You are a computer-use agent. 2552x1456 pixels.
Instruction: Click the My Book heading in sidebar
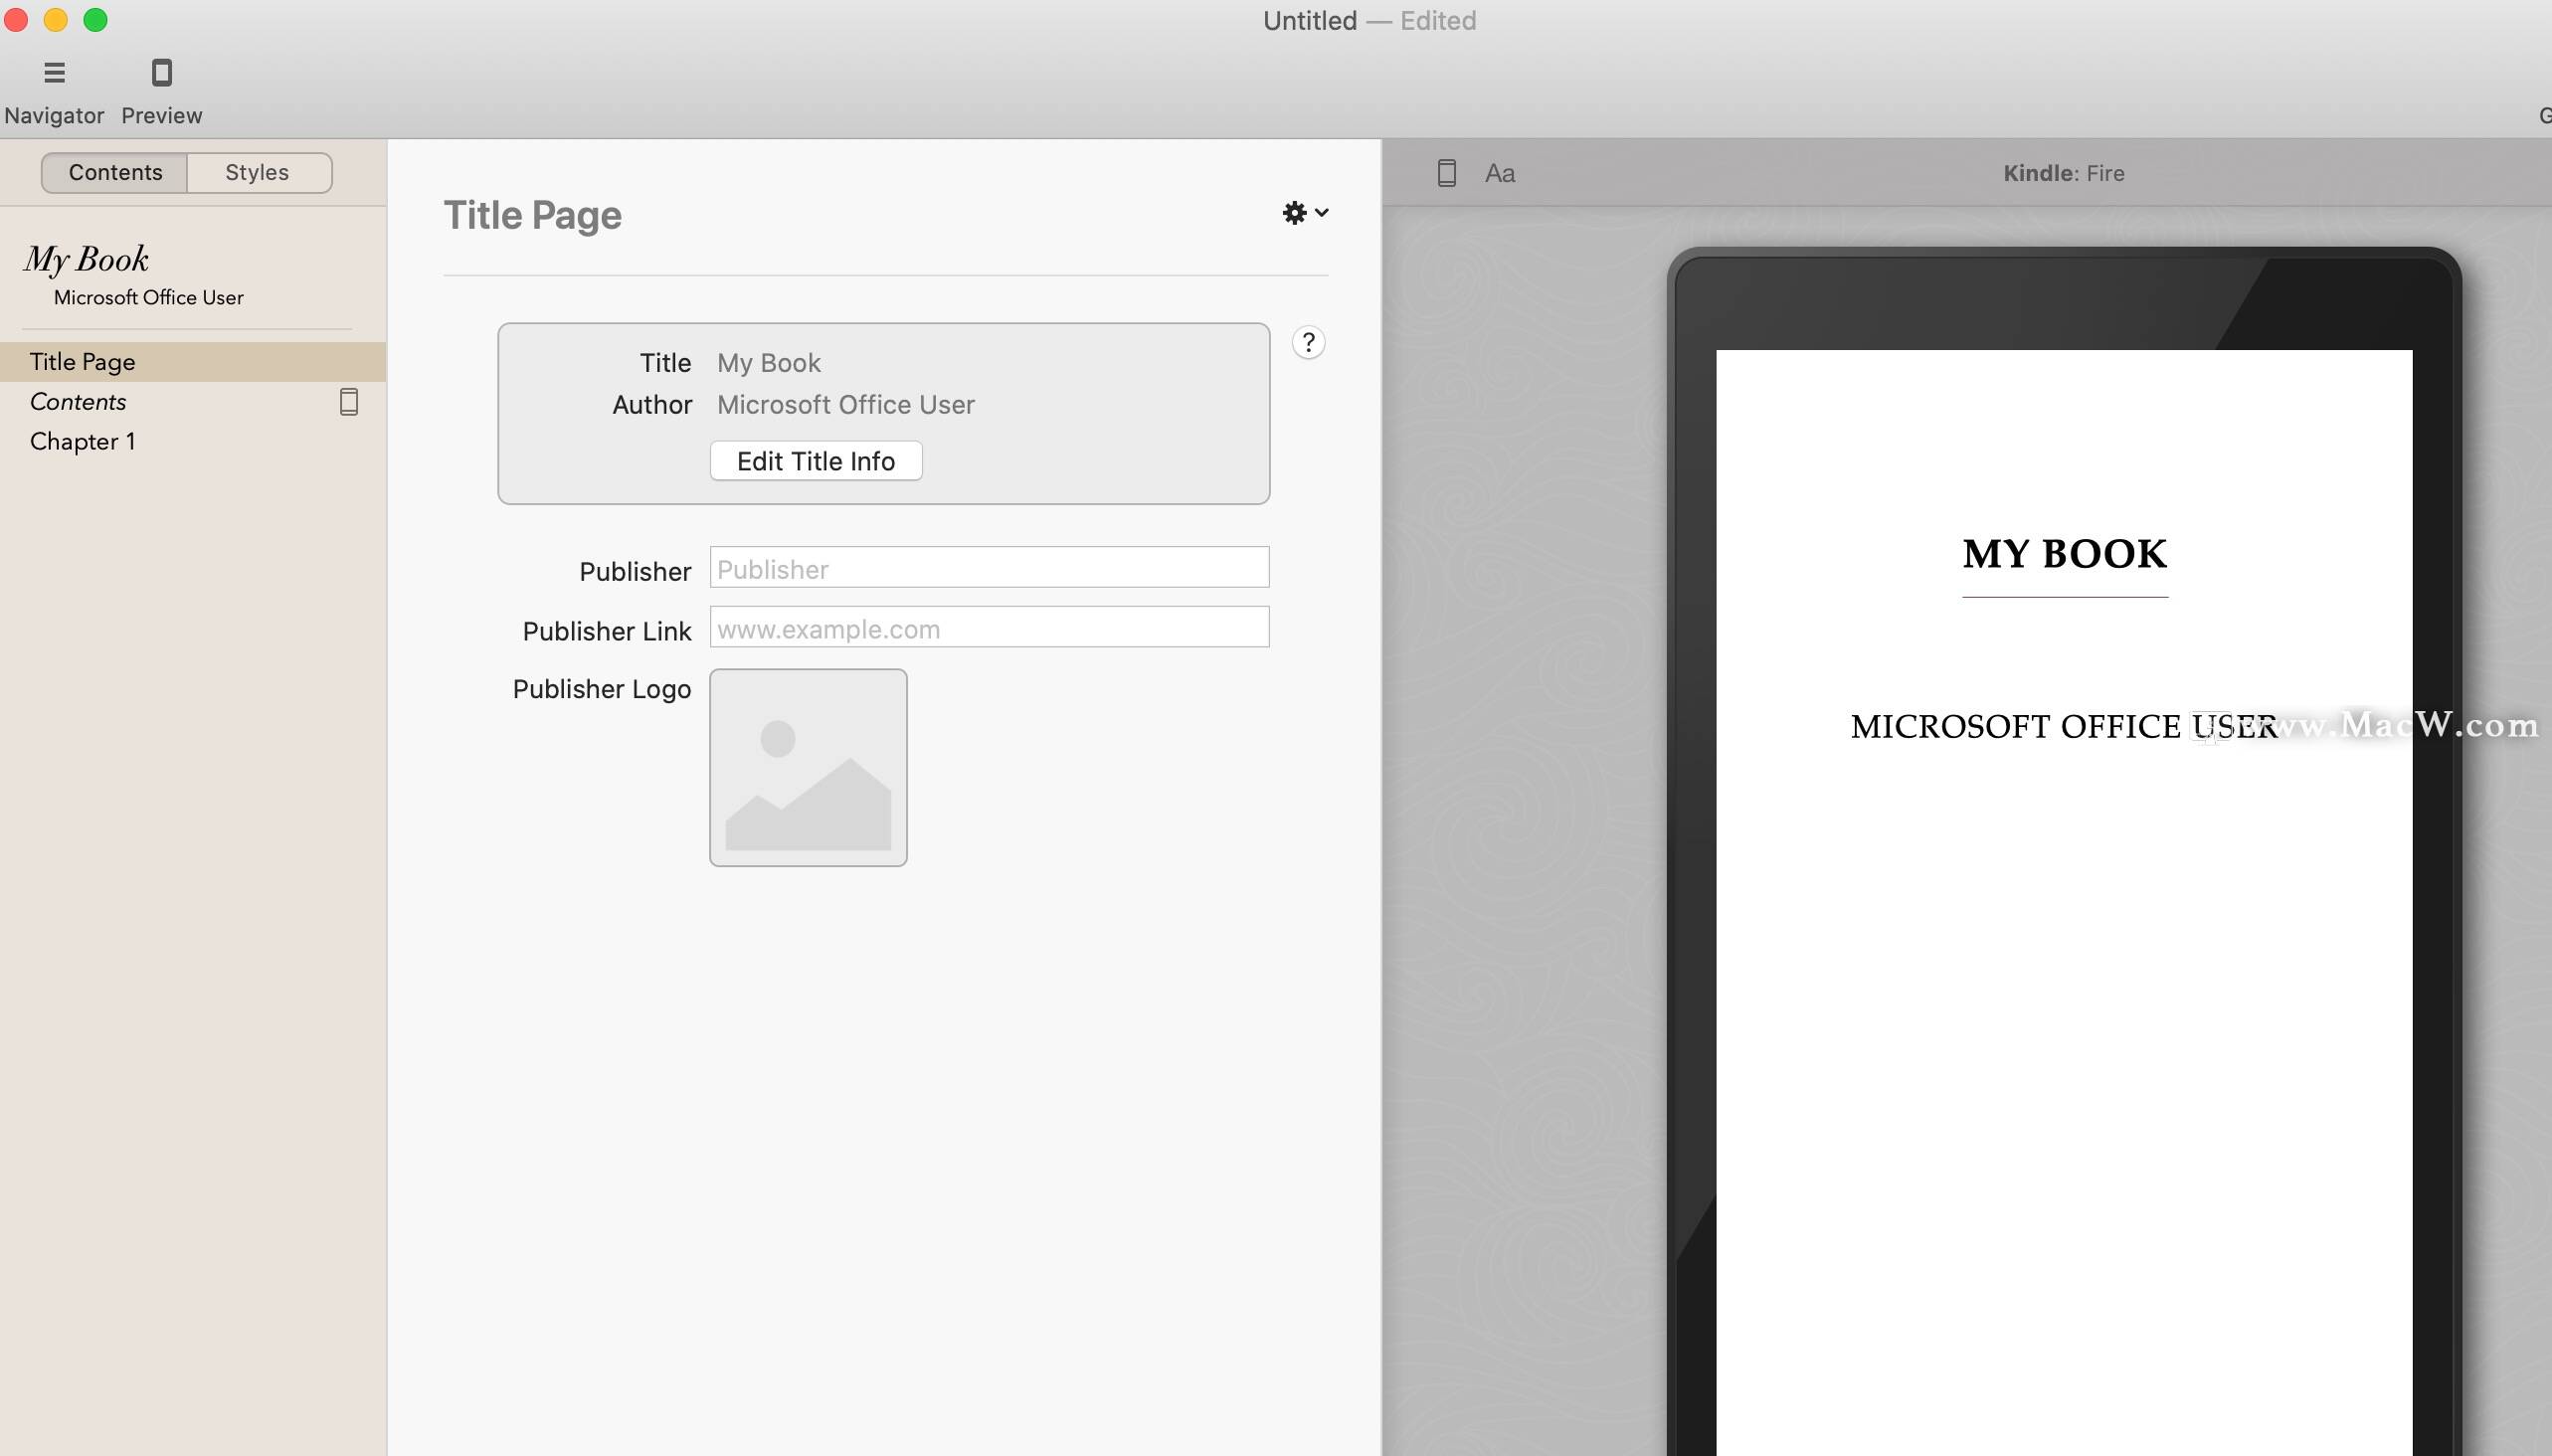(x=86, y=259)
